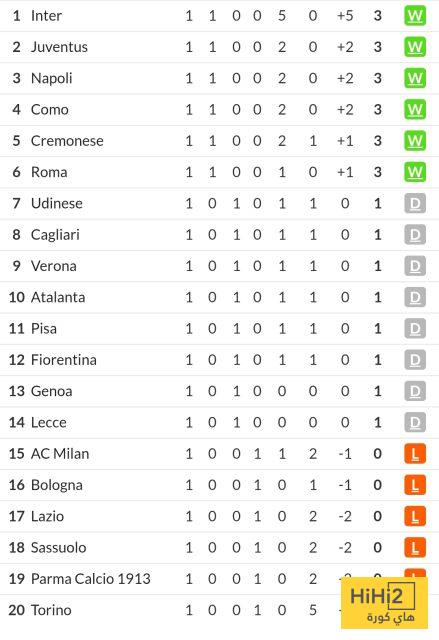Click Sassuolo's orange L loss badge
Image resolution: width=439 pixels, height=640 pixels.
click(x=415, y=547)
